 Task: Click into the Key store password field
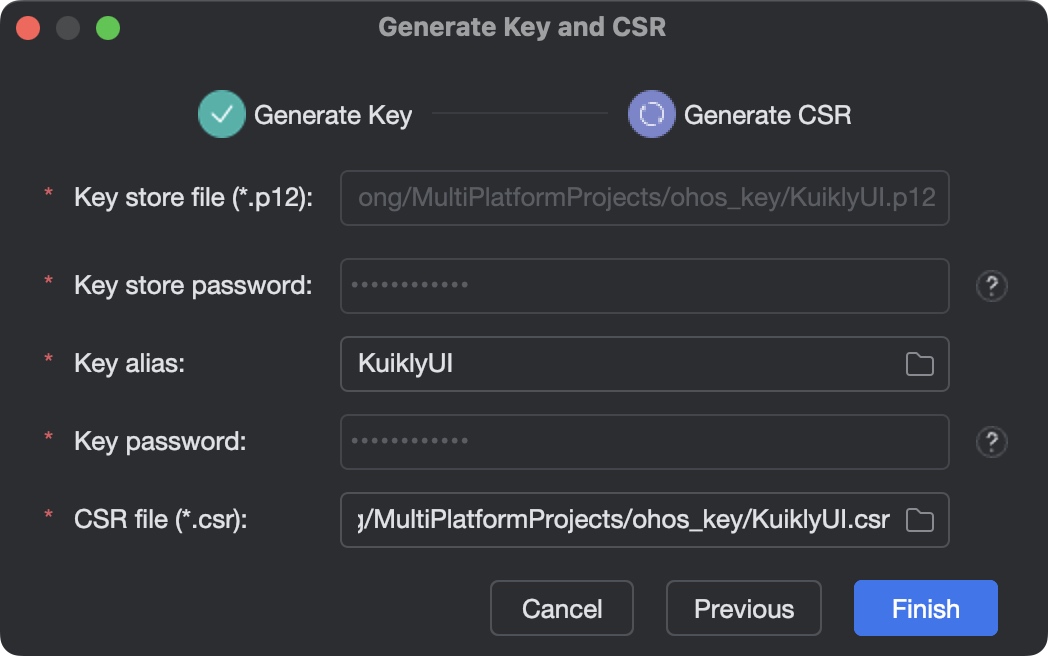[x=644, y=286]
